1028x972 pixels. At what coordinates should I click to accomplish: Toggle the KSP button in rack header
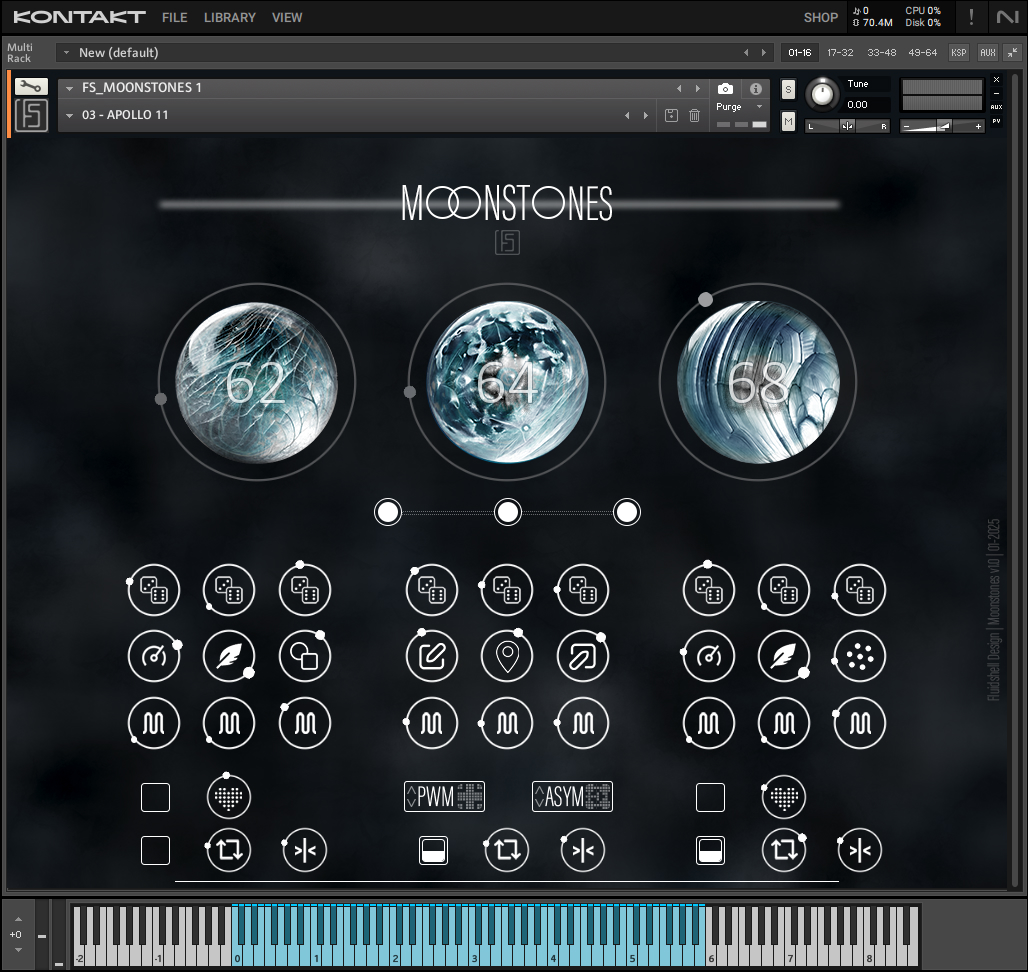[x=959, y=52]
